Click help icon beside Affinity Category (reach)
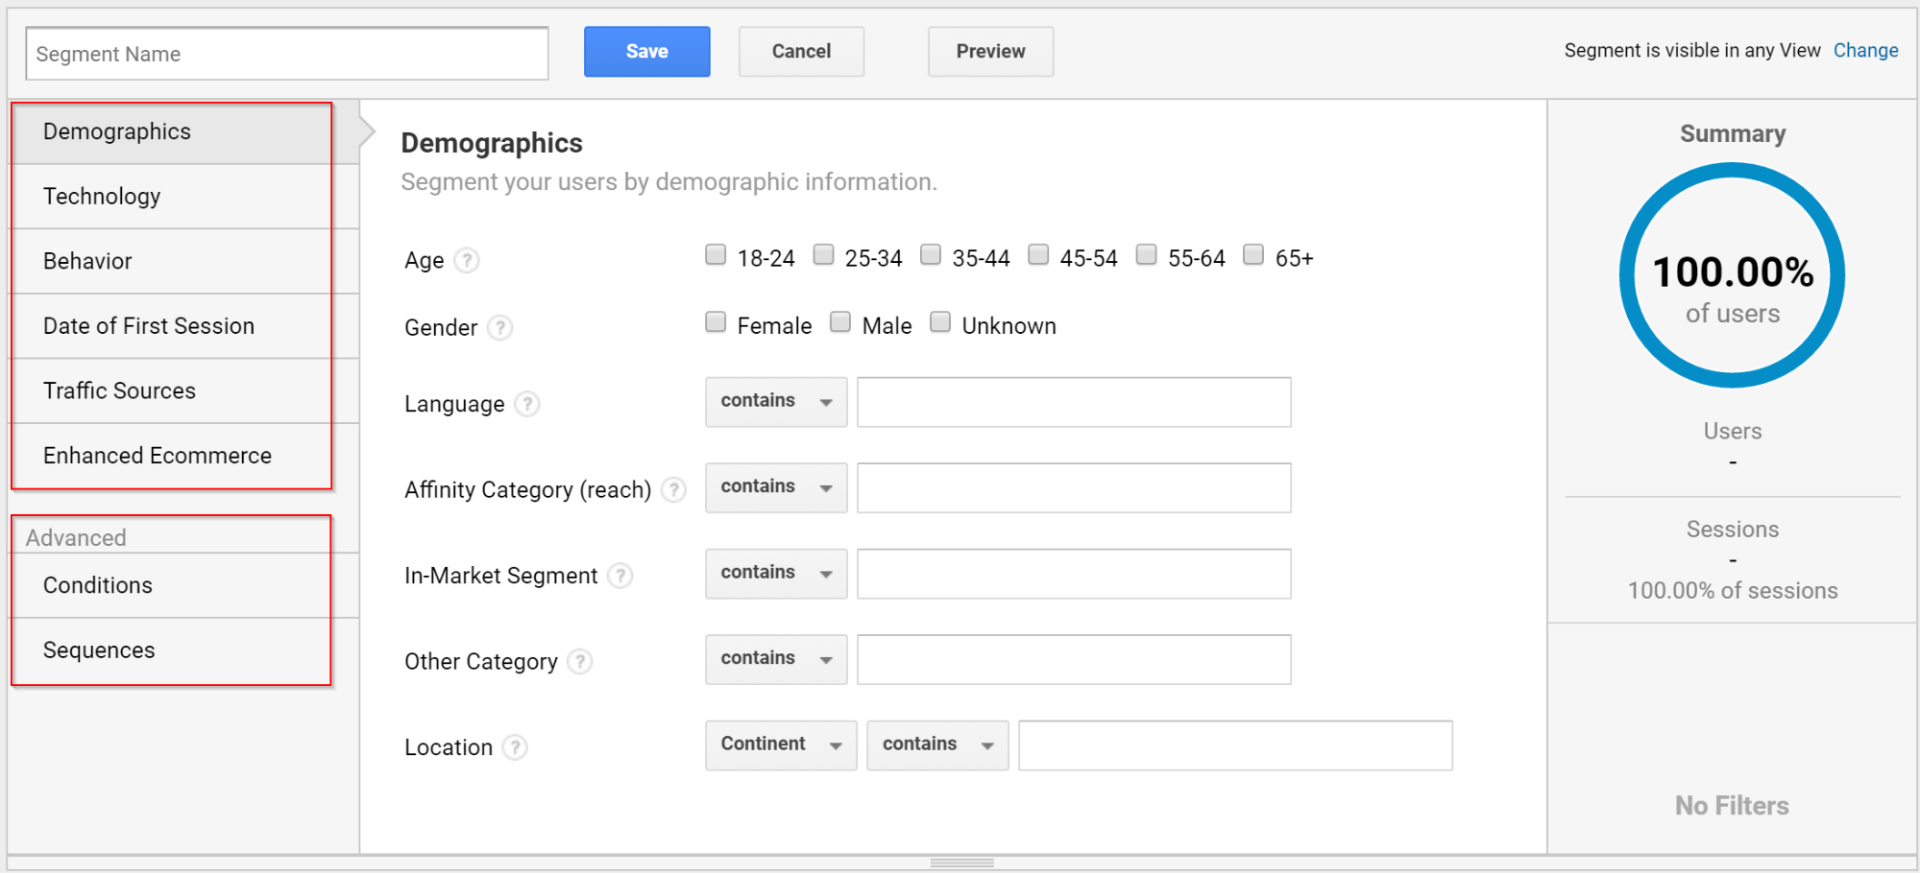The image size is (1920, 874). 674,490
